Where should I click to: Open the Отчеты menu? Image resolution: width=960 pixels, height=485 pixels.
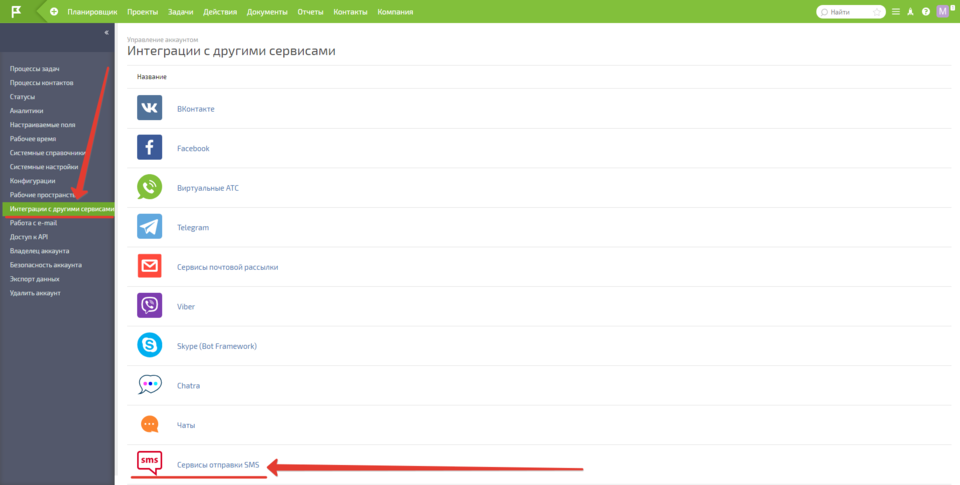pos(310,12)
